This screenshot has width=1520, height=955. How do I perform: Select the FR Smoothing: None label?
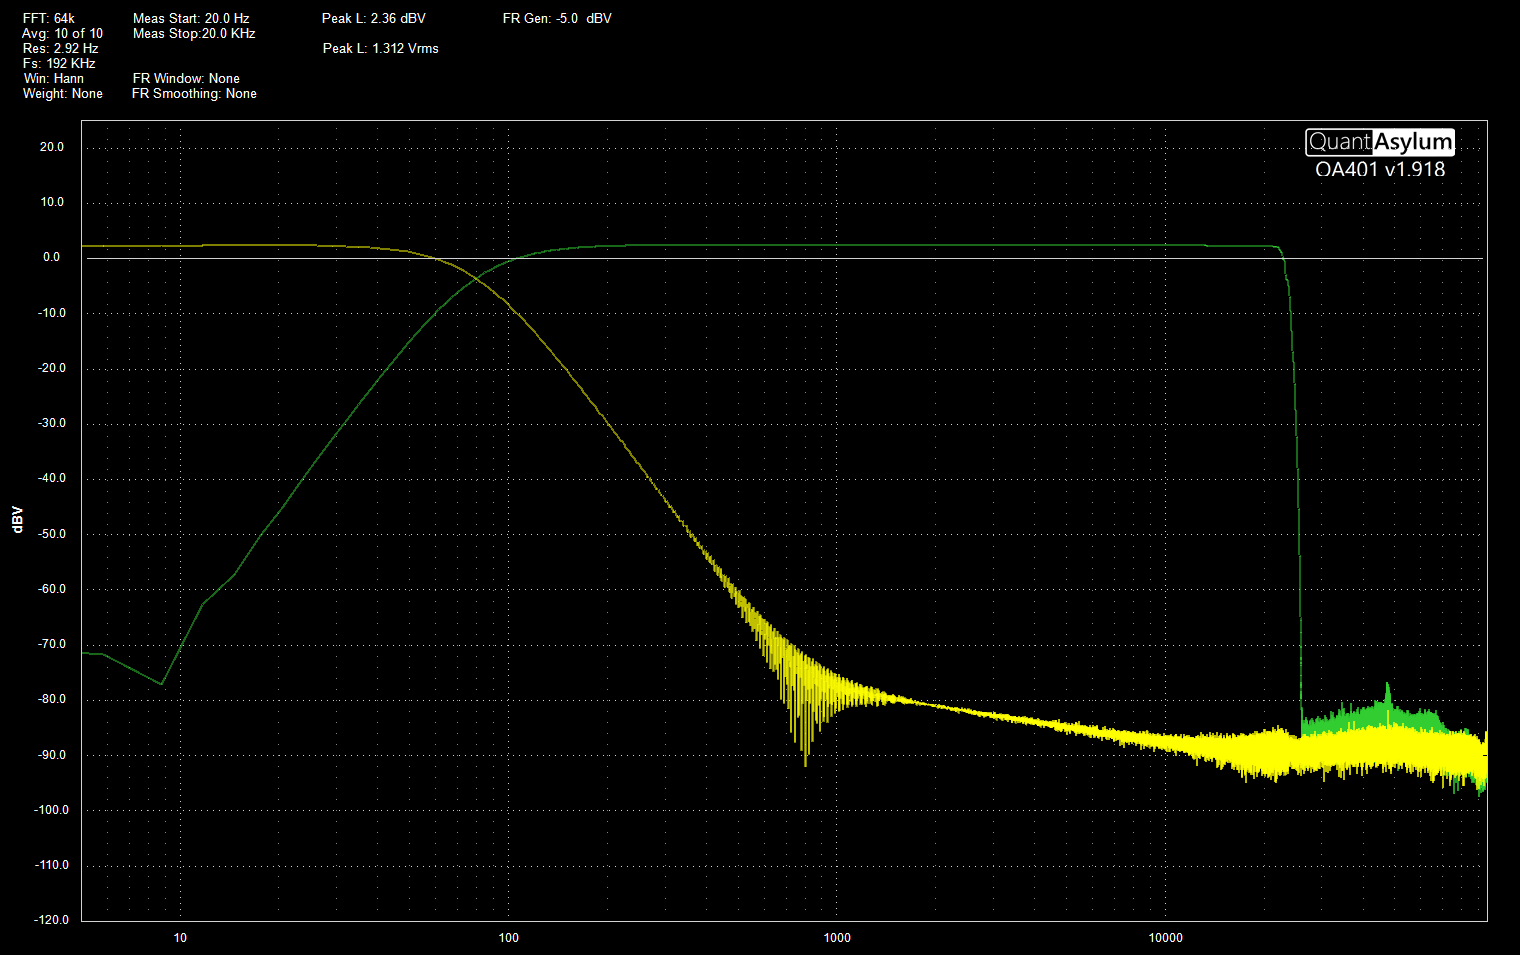[x=194, y=93]
